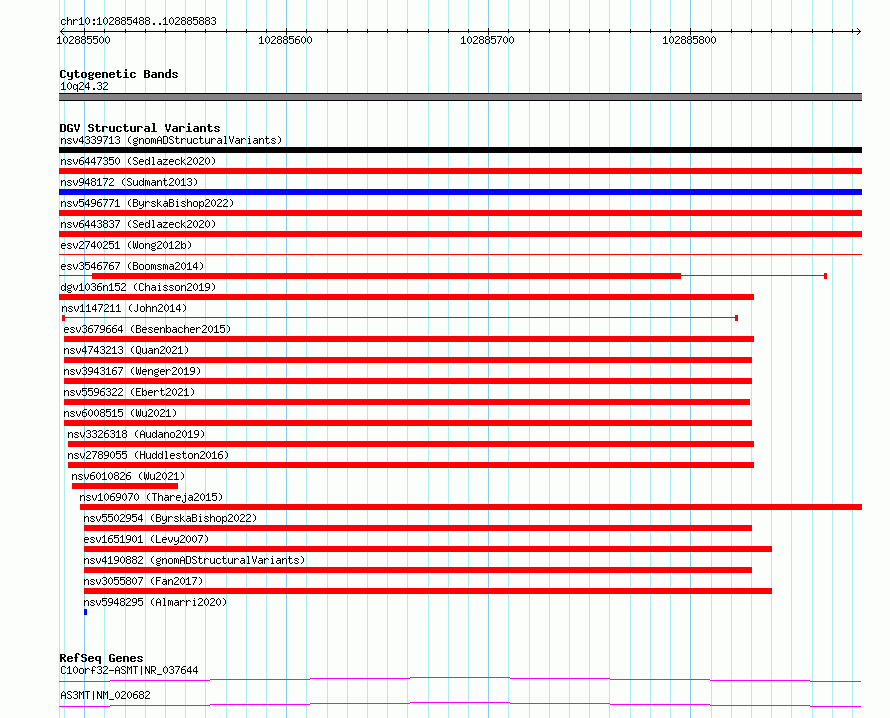Image resolution: width=890 pixels, height=718 pixels.
Task: Click the red bar under esv3546767 Boomsma2014
Action: [386, 276]
